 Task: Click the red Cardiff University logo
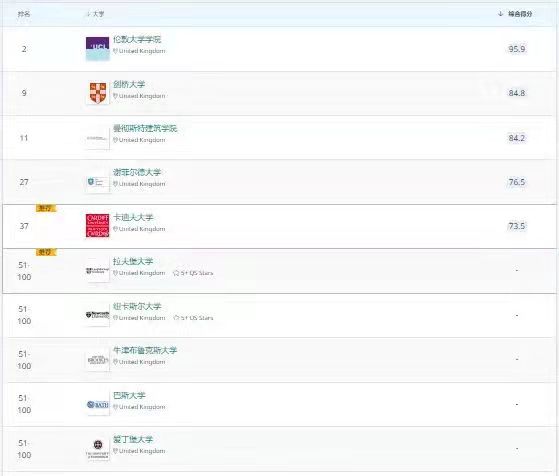97,225
